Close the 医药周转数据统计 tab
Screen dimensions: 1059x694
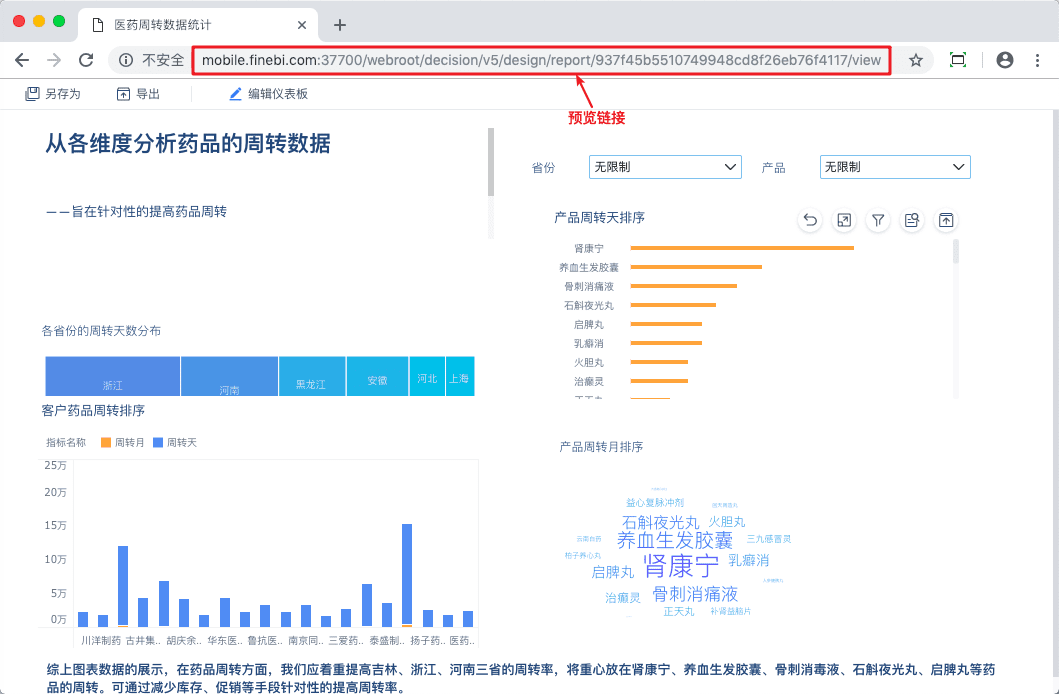coord(302,25)
